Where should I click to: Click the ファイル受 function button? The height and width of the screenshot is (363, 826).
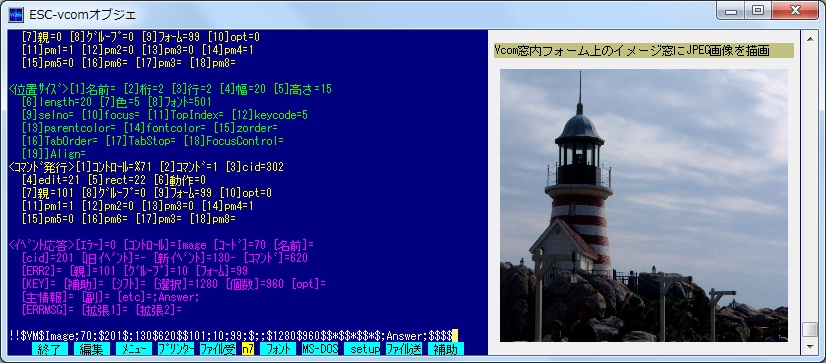click(x=218, y=349)
